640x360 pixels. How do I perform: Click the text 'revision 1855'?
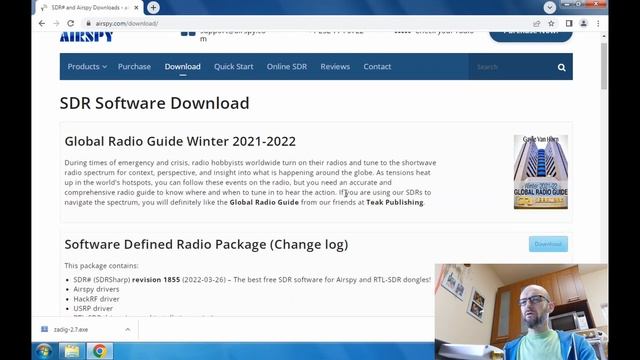click(x=156, y=280)
